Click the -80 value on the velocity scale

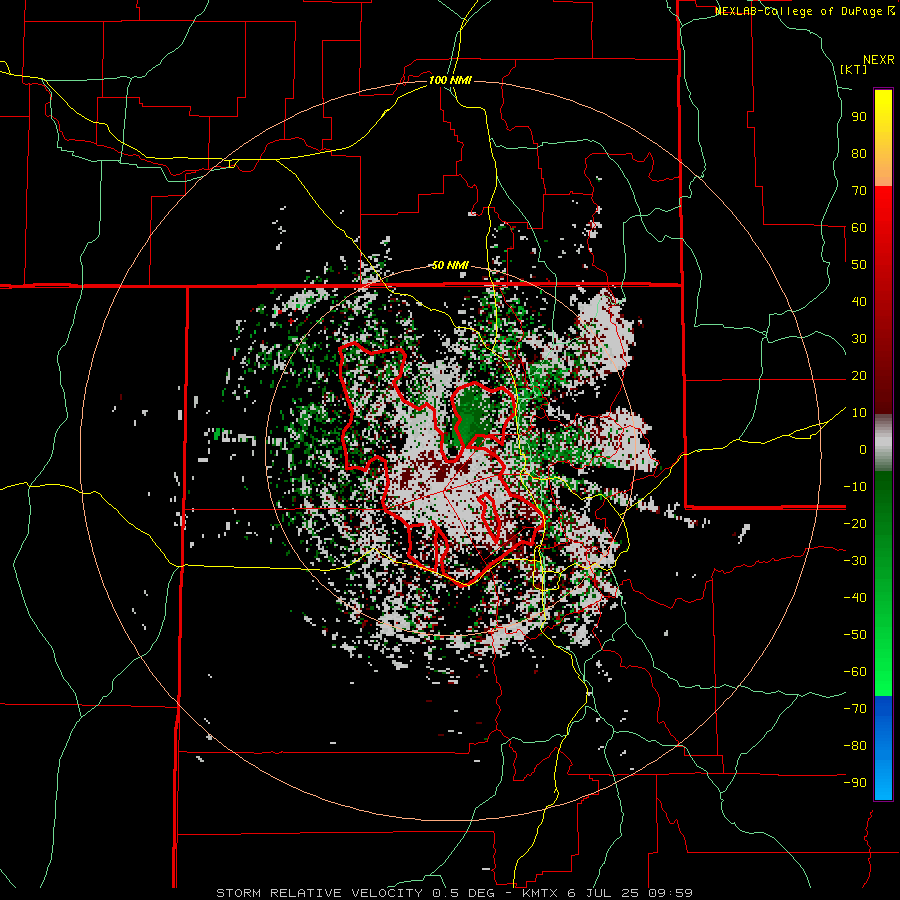(855, 746)
